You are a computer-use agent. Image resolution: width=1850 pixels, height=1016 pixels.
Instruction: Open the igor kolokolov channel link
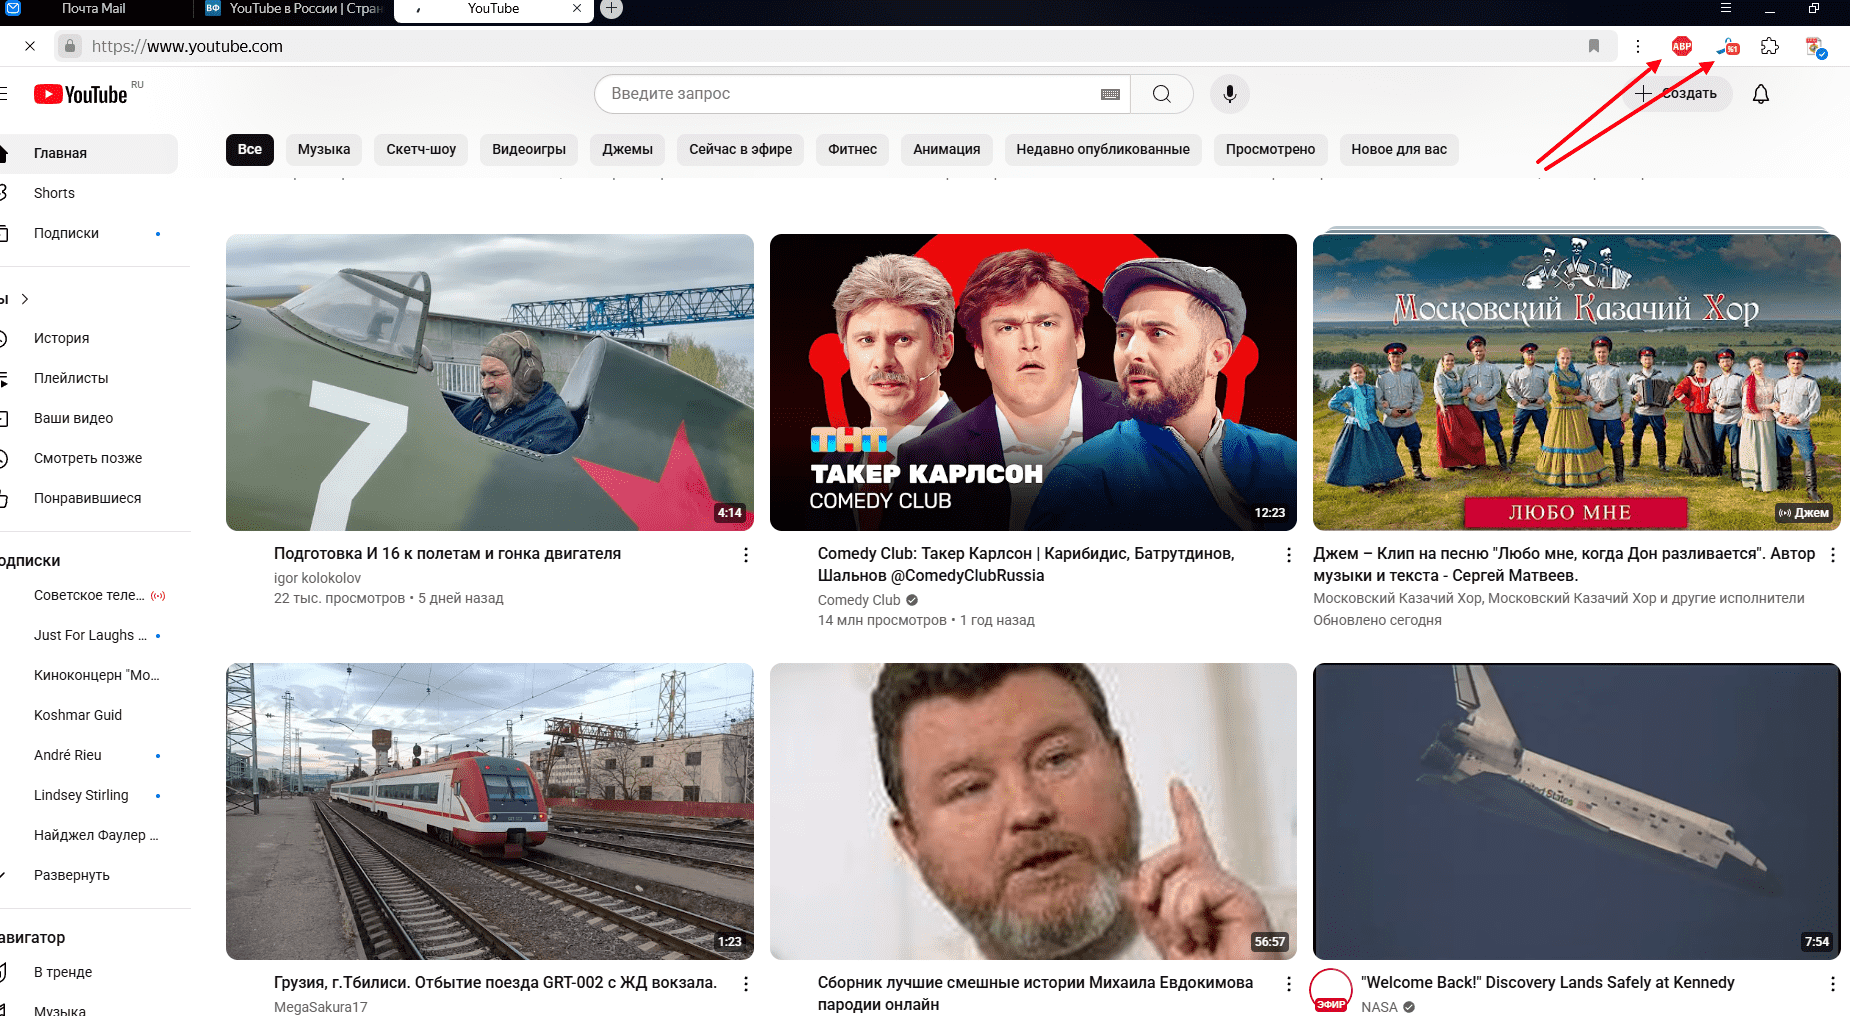click(317, 578)
